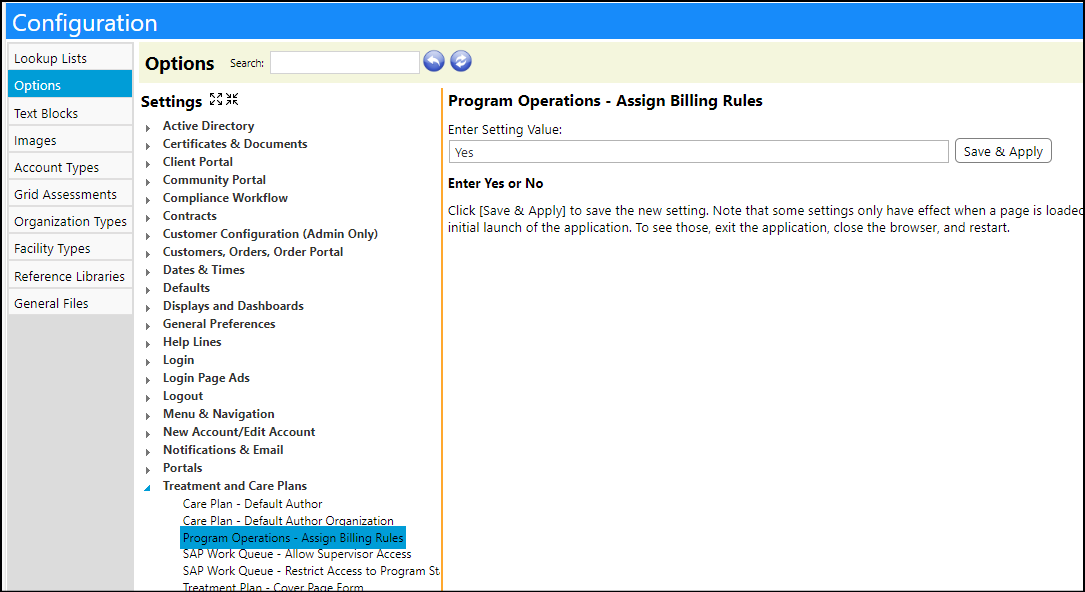This screenshot has height=592, width=1085.
Task: Select Program Operations - Assign Billing Rules
Action: [293, 538]
